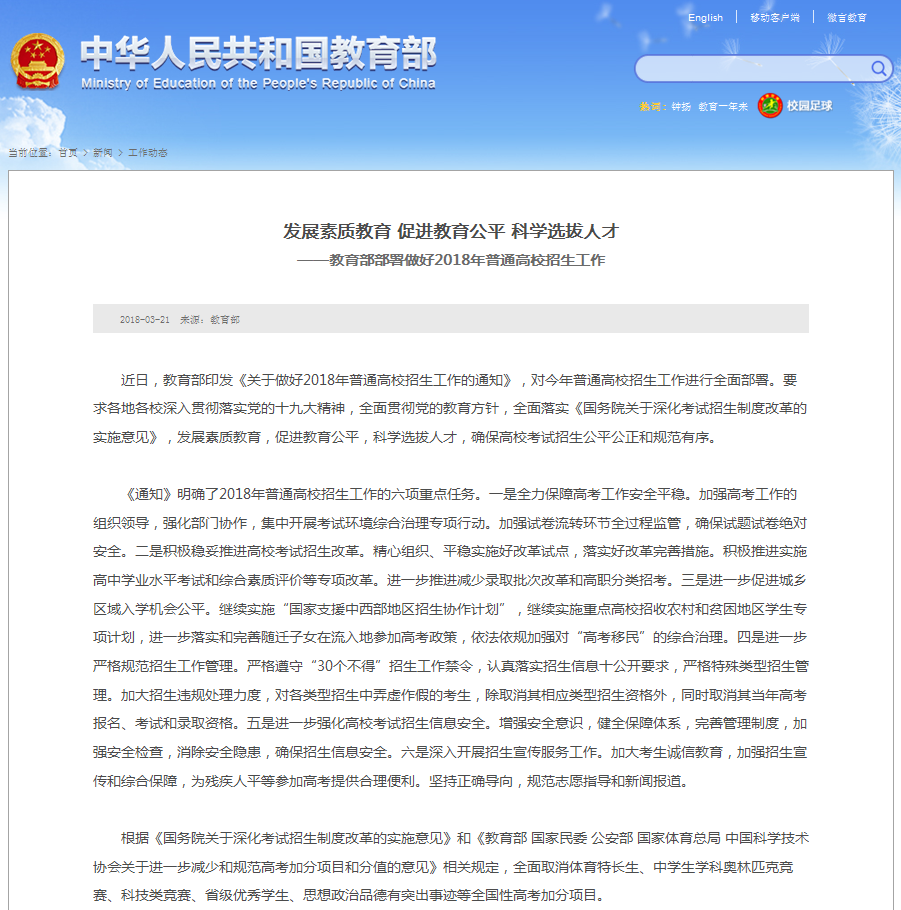
Task: Click the source label 来源：教育部
Action: [210, 319]
